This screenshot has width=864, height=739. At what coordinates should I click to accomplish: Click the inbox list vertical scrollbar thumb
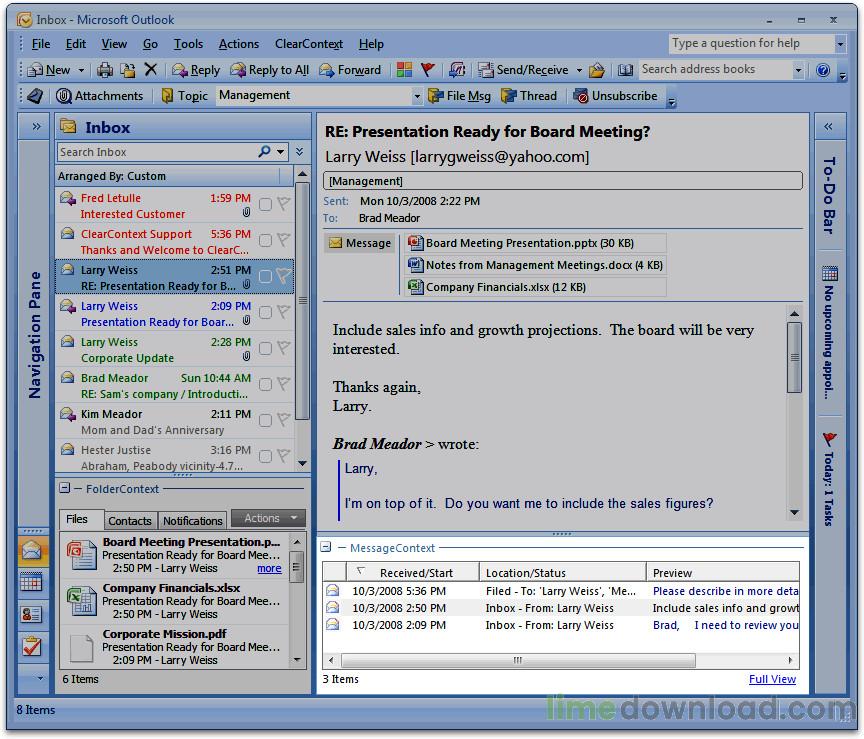click(303, 300)
